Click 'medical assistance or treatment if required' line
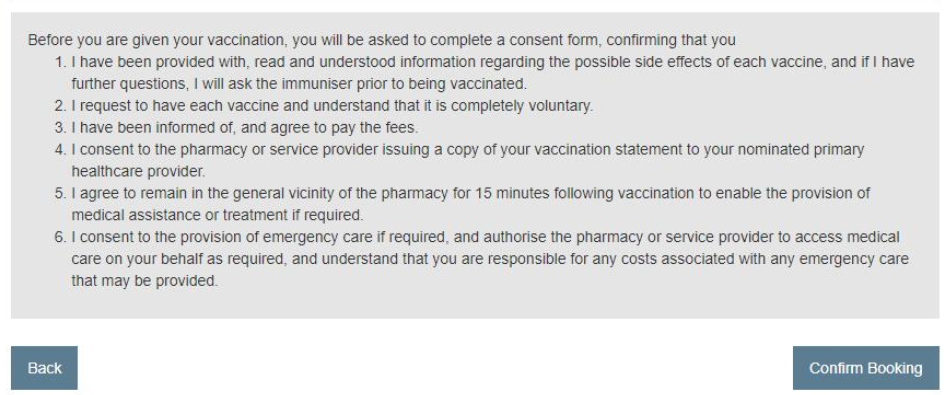The image size is (944, 395). click(217, 215)
